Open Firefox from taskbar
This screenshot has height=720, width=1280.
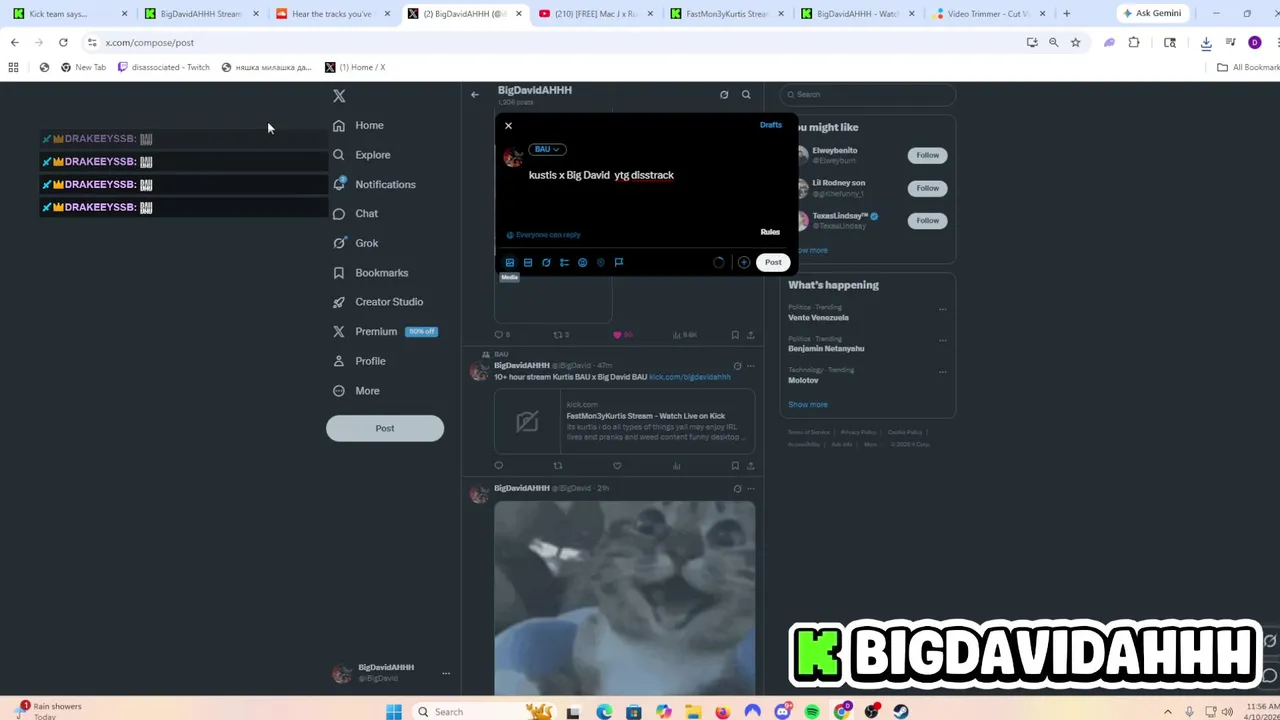point(723,712)
